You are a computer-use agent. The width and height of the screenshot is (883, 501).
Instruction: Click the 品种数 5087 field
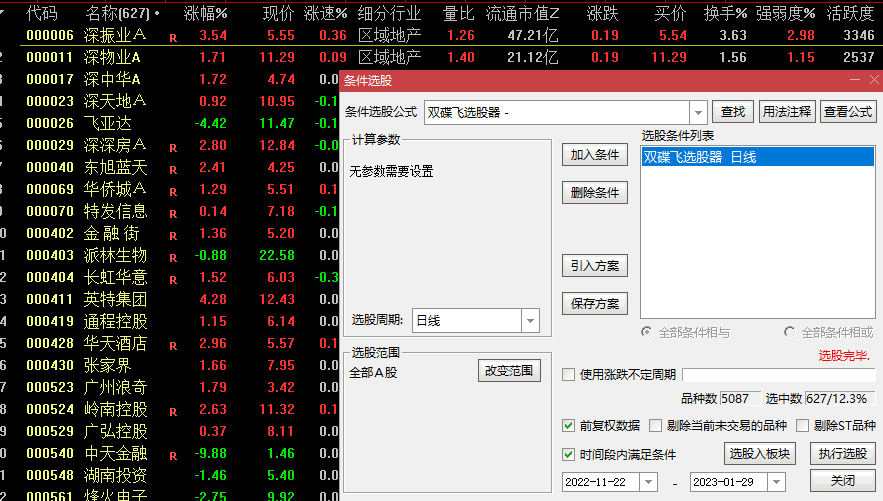point(739,399)
